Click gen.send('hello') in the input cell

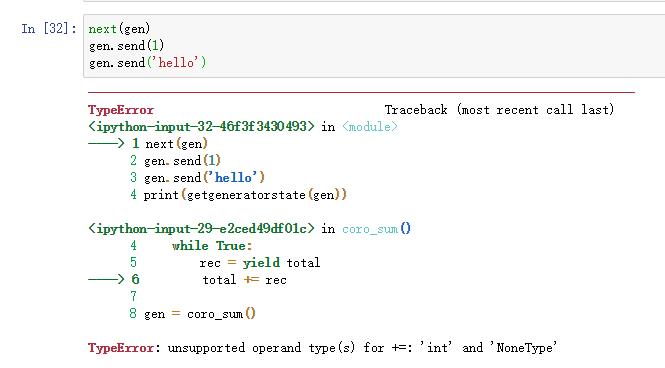click(147, 63)
